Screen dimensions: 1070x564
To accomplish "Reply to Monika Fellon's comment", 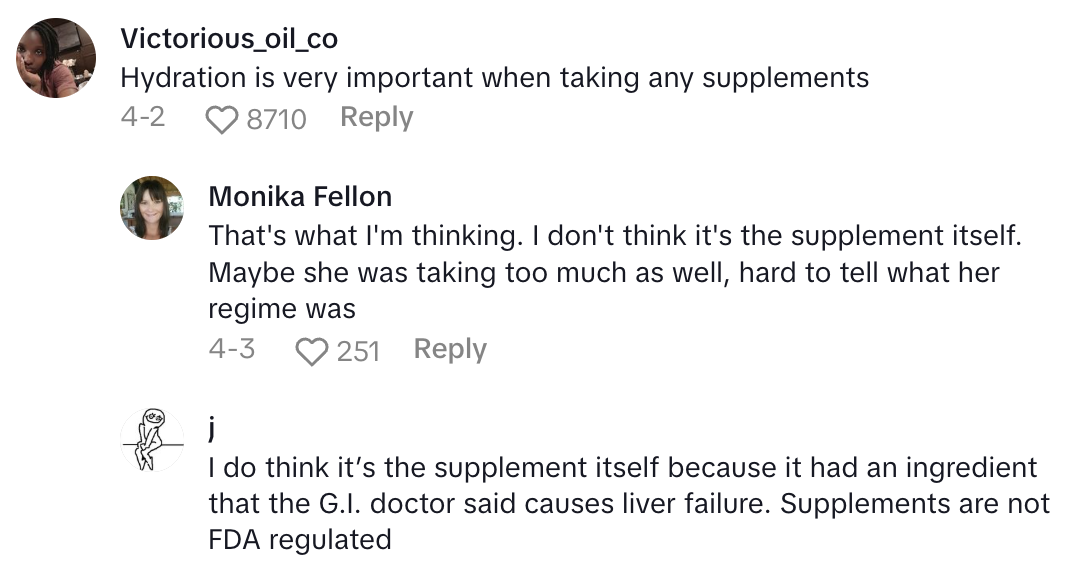I will point(450,349).
